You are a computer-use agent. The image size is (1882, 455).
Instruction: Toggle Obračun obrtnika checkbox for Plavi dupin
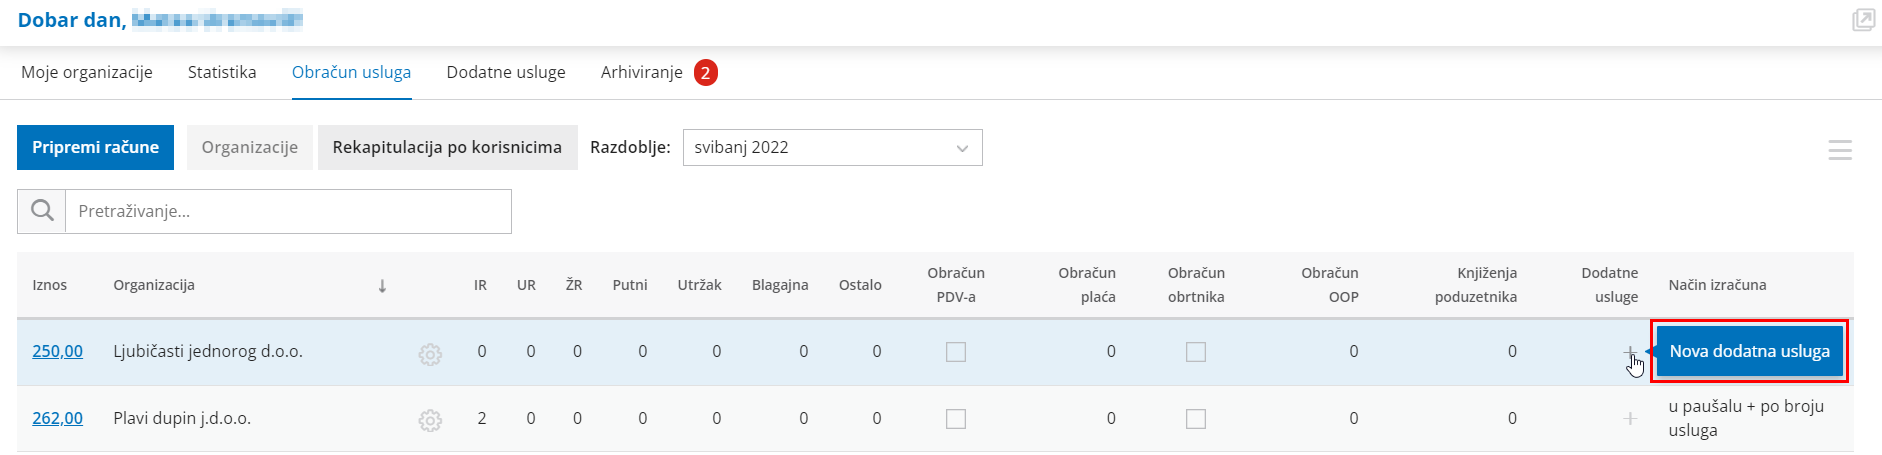[x=1196, y=419]
